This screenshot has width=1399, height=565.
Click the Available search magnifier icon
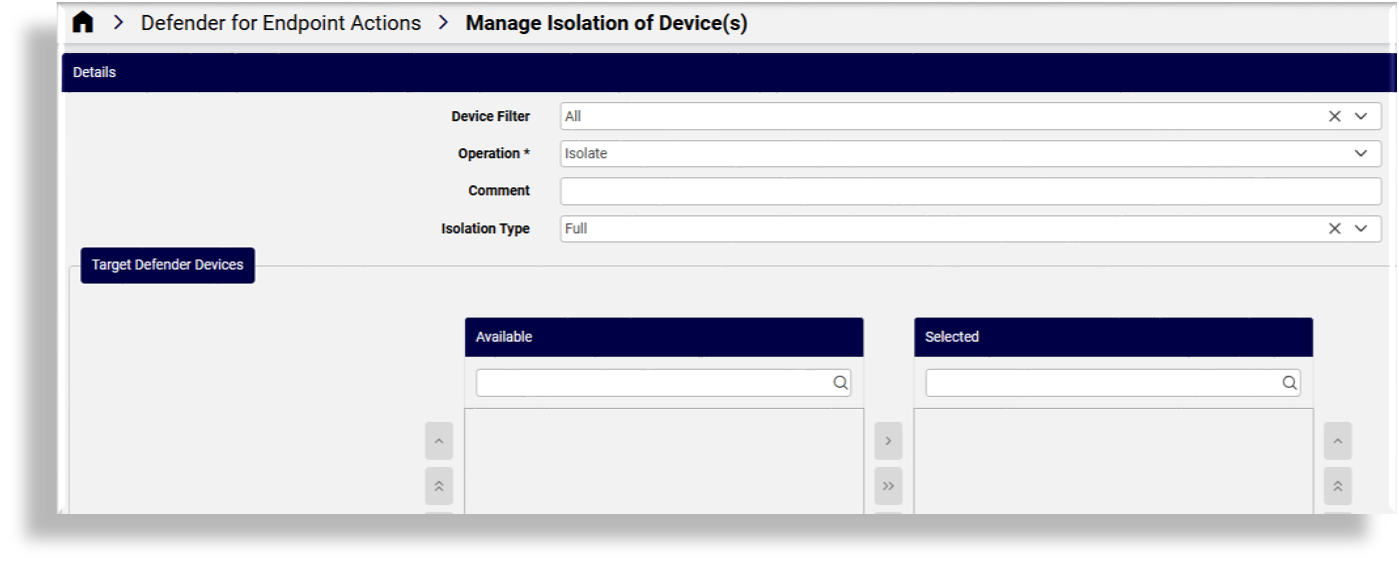pos(840,383)
